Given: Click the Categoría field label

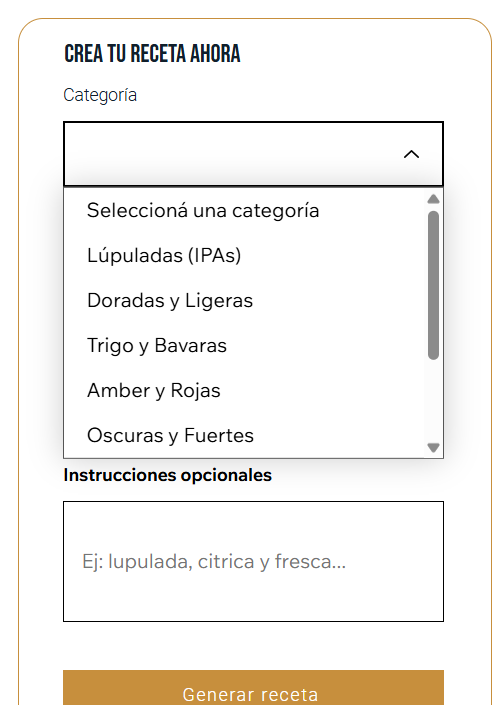Looking at the screenshot, I should 100,95.
